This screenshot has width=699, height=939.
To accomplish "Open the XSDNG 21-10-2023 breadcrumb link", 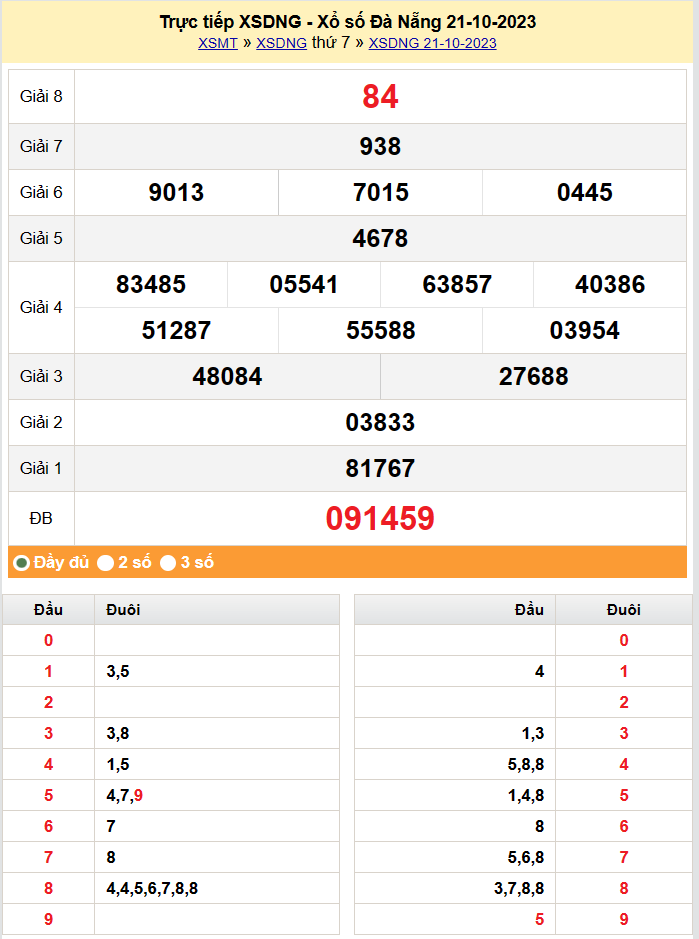I will click(x=432, y=43).
